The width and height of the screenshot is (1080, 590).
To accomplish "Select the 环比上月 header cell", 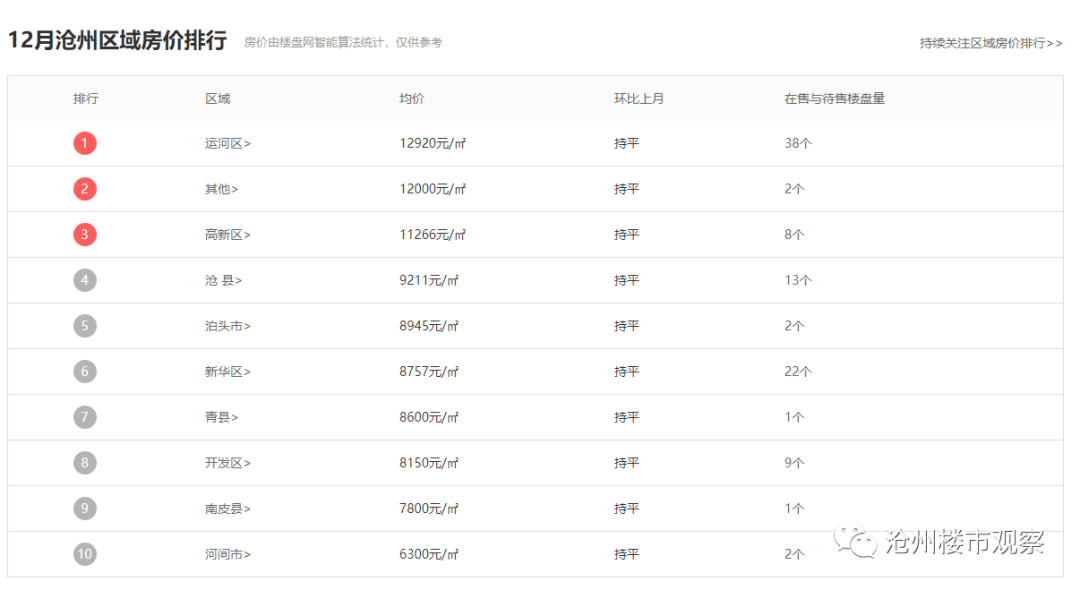I will point(638,98).
